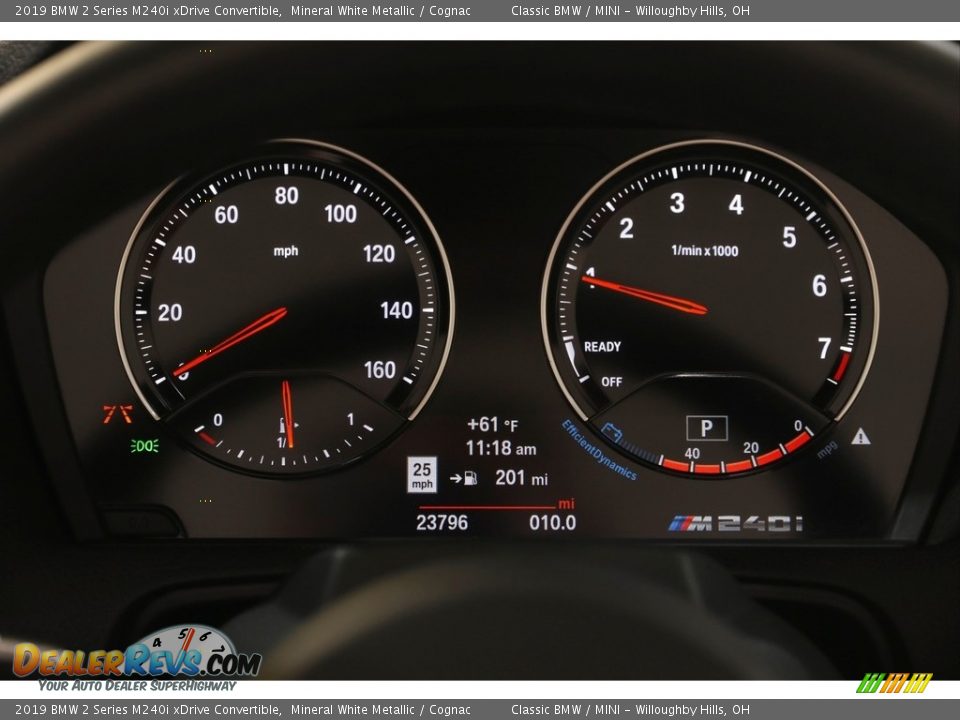
Task: Click the red redline zone on tachometer
Action: point(842,366)
